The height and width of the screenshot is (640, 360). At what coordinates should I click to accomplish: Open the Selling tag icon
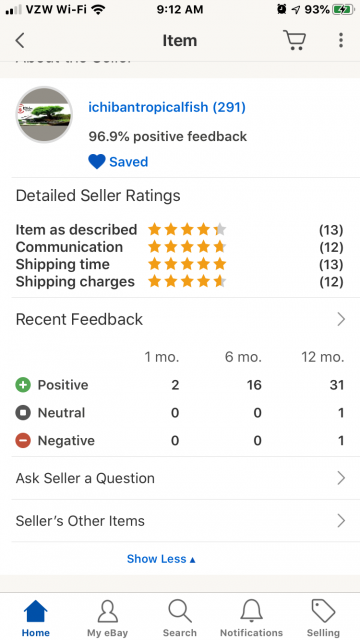(323, 611)
